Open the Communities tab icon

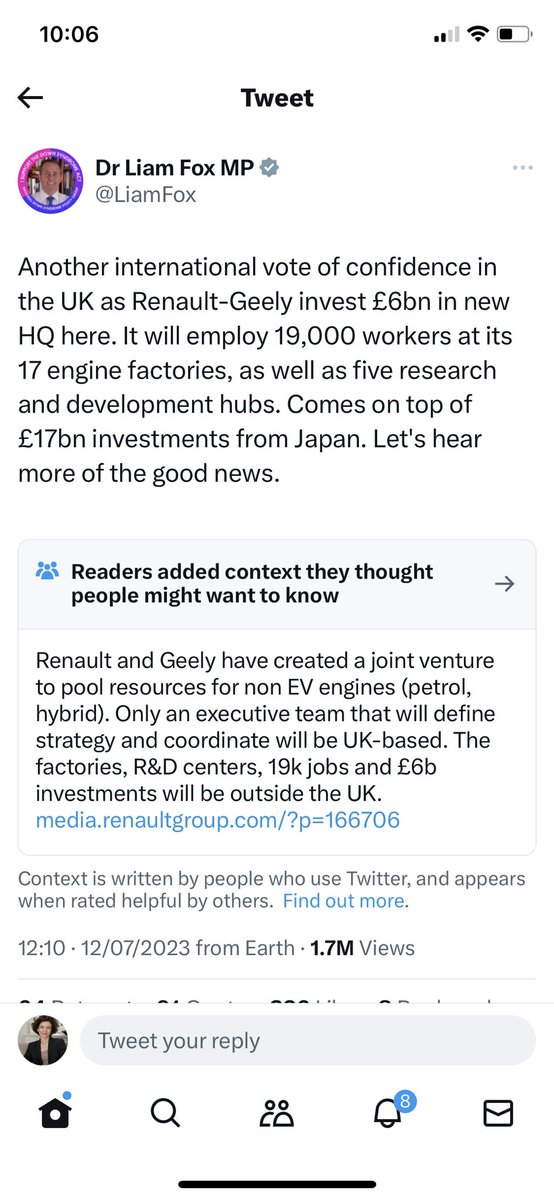[277, 1112]
